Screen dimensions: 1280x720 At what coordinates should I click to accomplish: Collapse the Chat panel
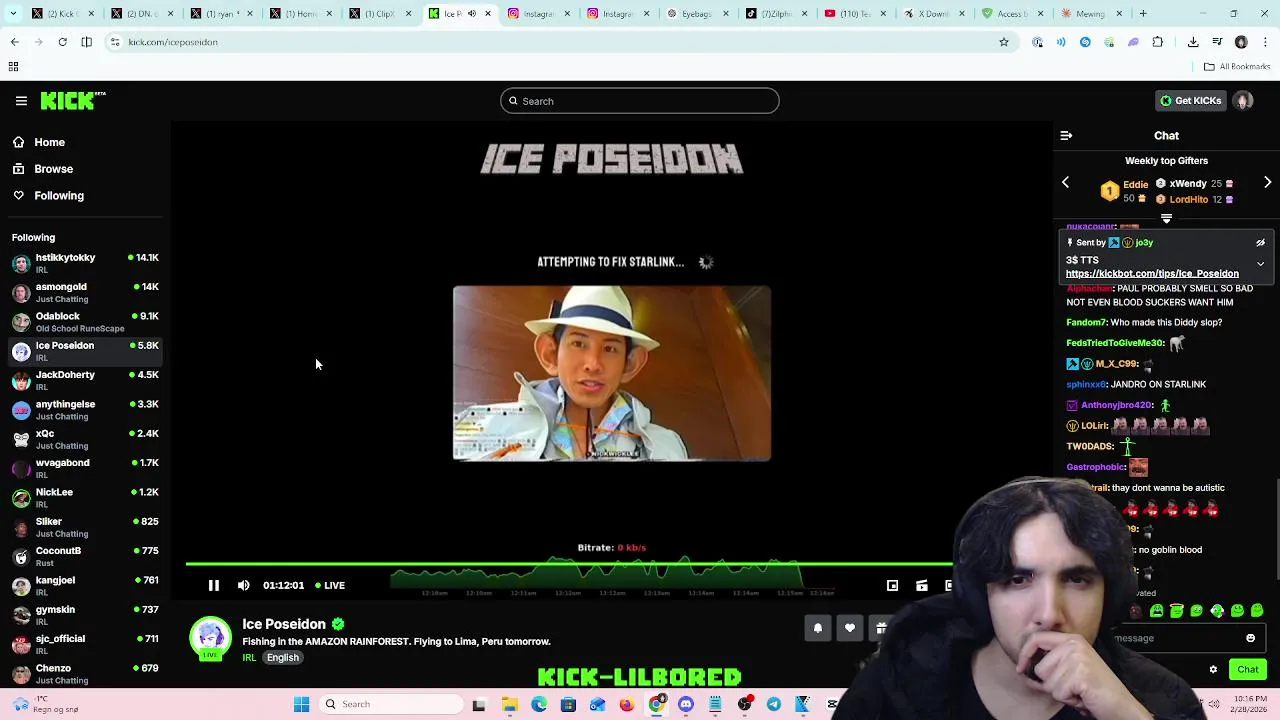1066,136
